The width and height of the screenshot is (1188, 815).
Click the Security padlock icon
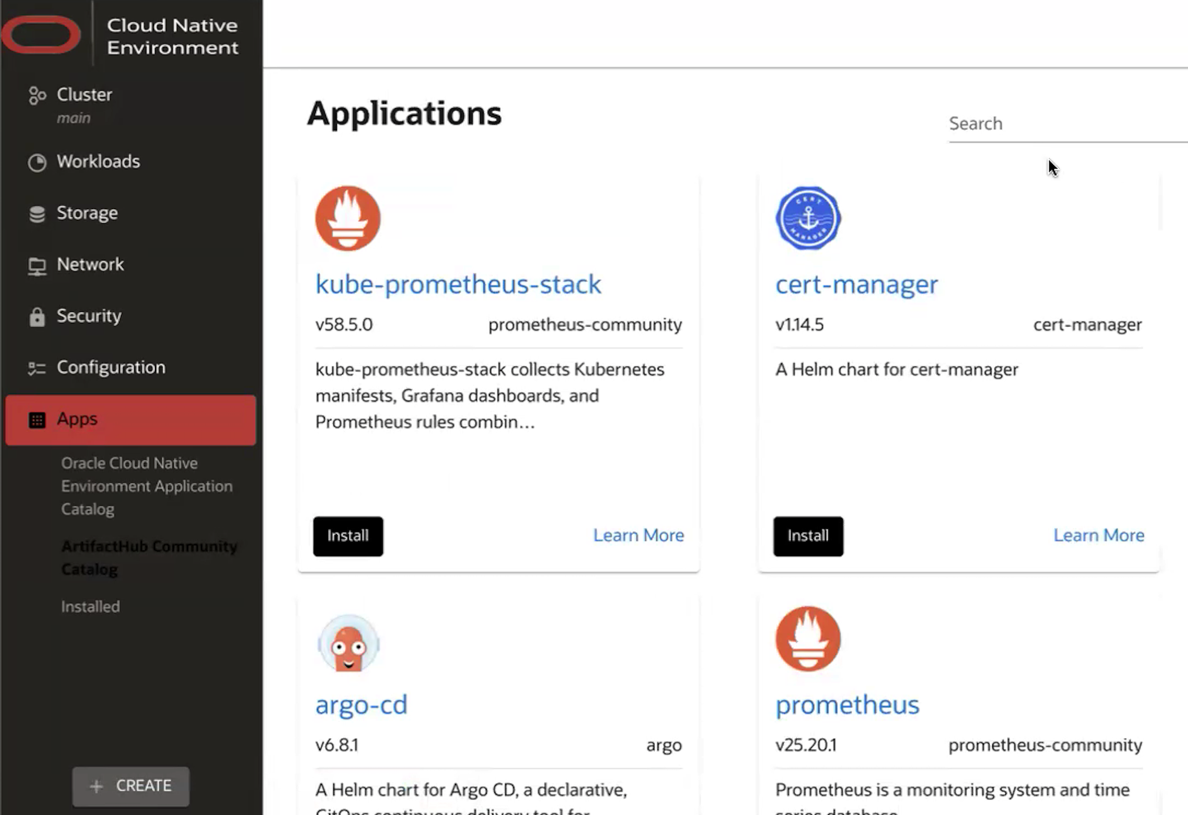click(37, 317)
